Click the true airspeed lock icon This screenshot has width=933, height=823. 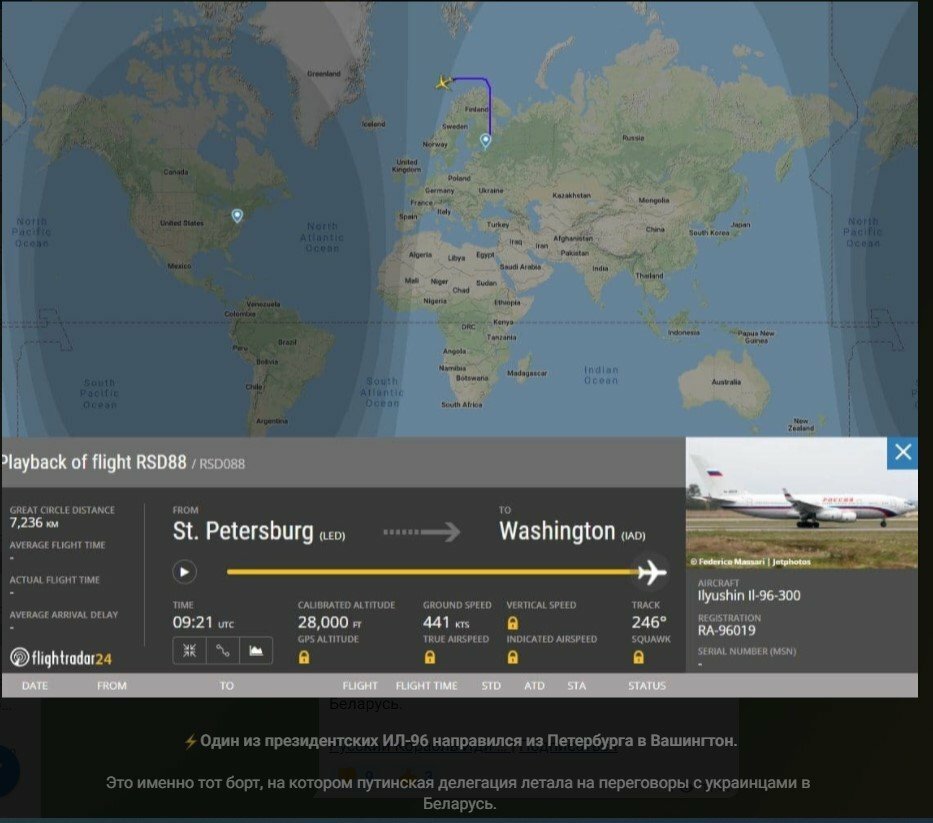pos(430,657)
